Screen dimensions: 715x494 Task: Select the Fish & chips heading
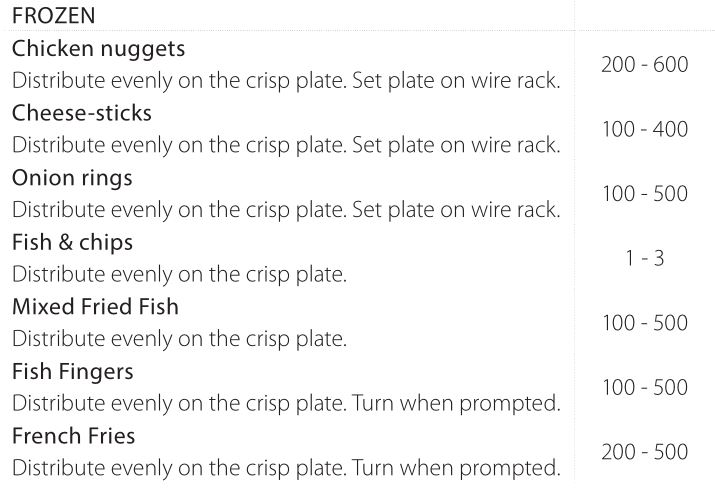[72, 243]
